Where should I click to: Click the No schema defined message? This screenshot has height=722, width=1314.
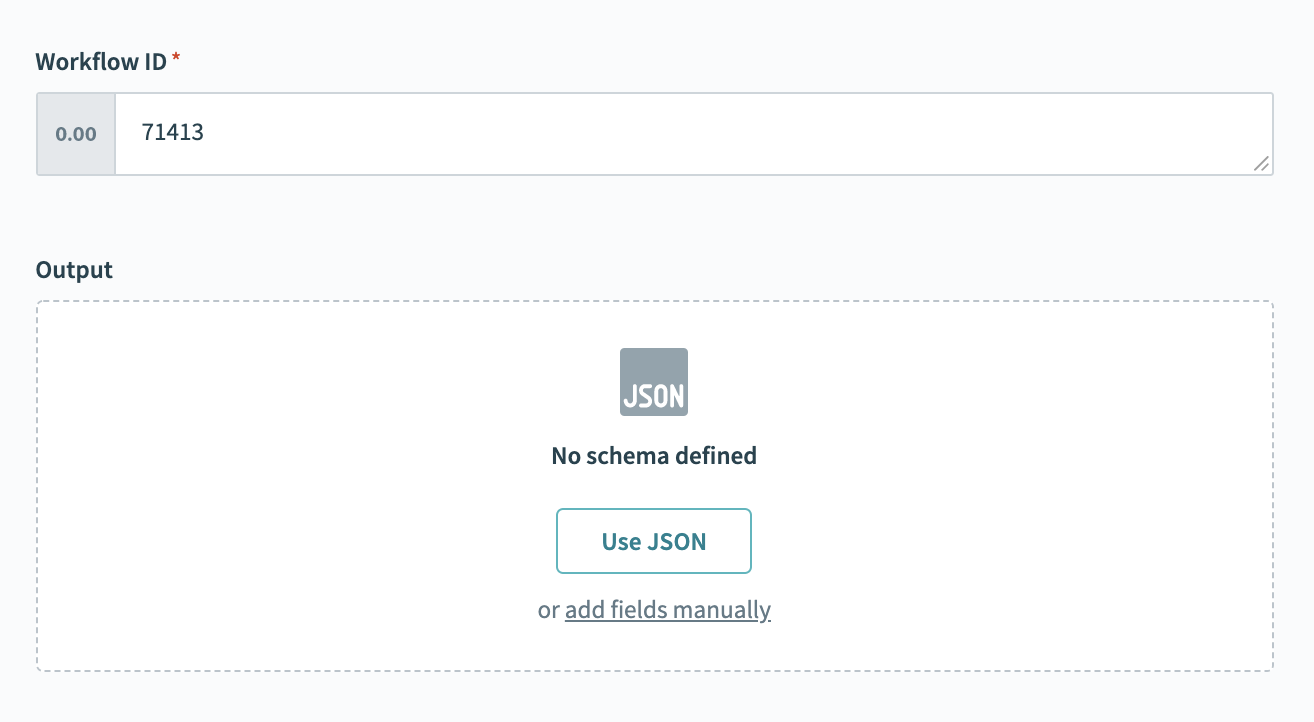click(654, 456)
